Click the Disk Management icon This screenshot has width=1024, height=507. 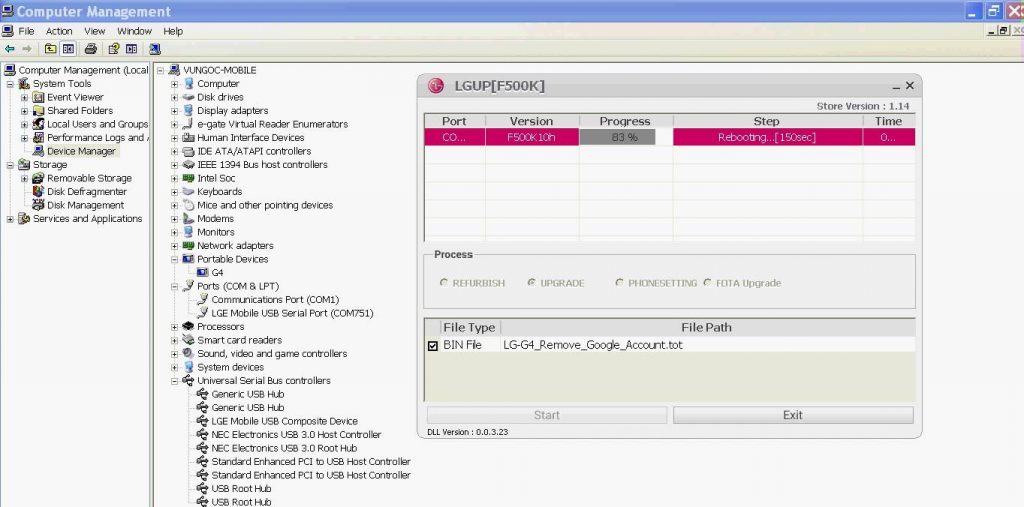tap(39, 205)
